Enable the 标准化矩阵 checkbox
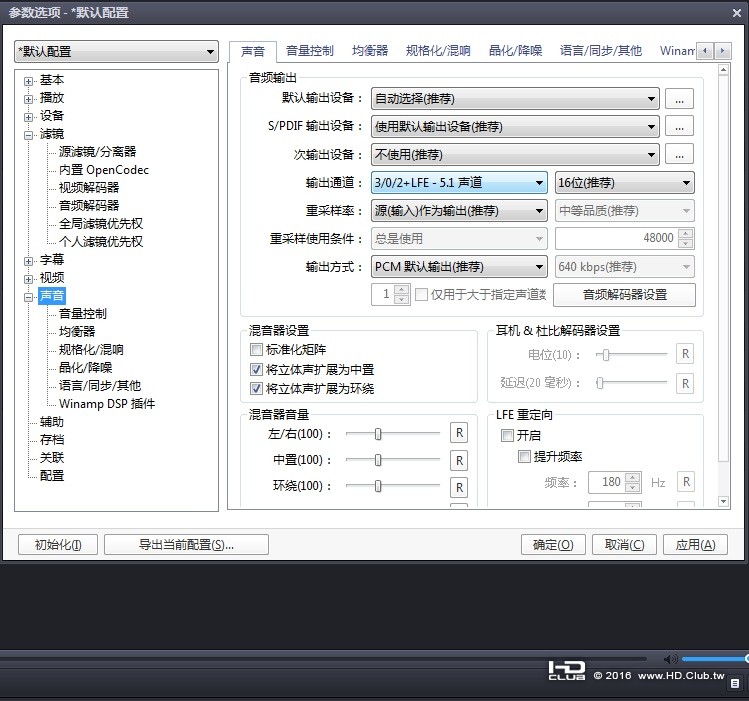Screen dimensions: 749x701 (256, 350)
